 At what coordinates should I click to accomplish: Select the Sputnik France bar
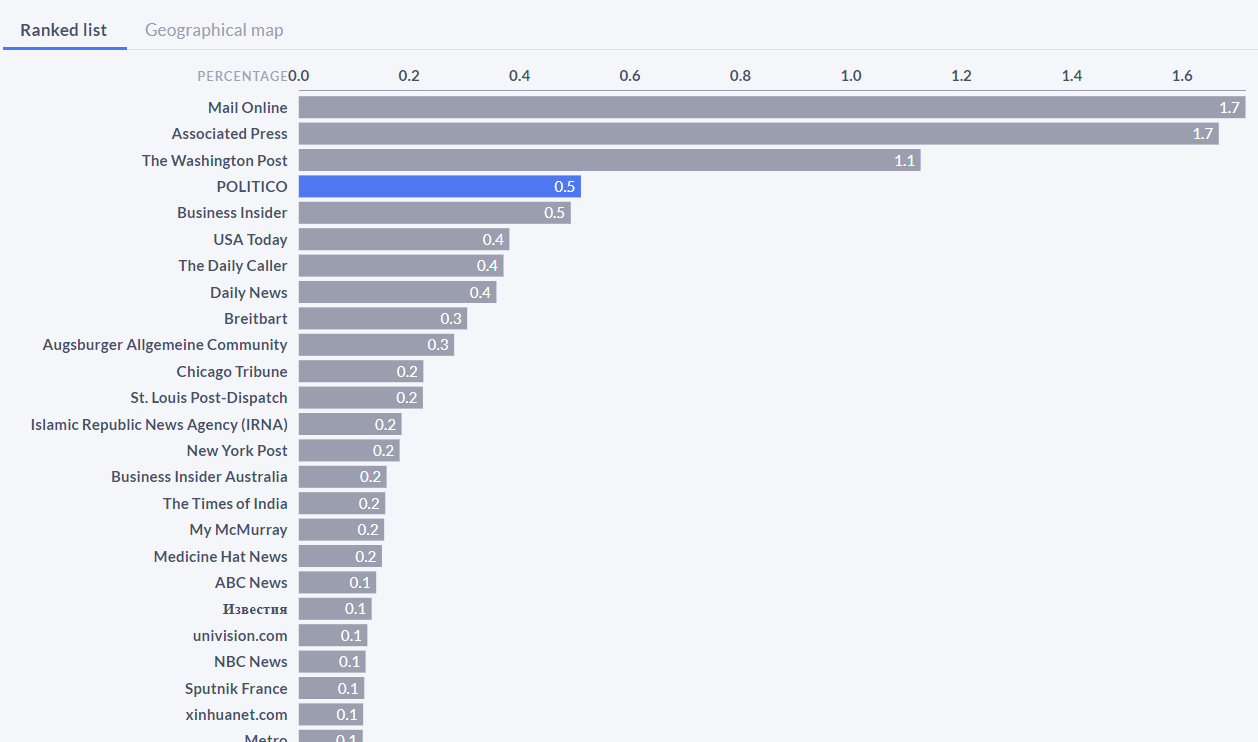tap(332, 688)
